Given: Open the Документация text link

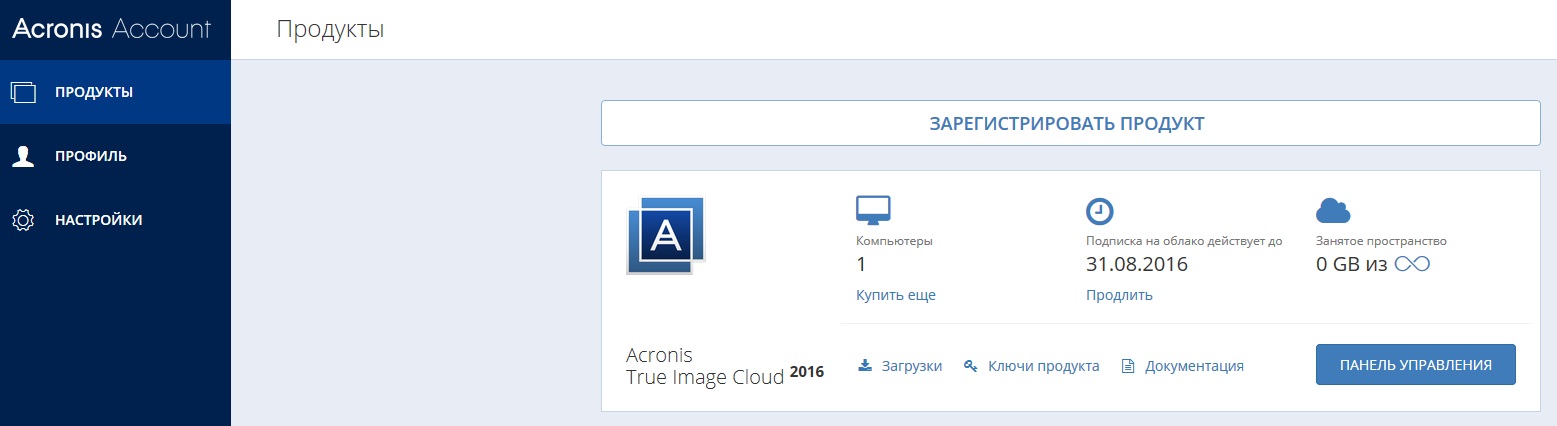Looking at the screenshot, I should click(x=1194, y=366).
